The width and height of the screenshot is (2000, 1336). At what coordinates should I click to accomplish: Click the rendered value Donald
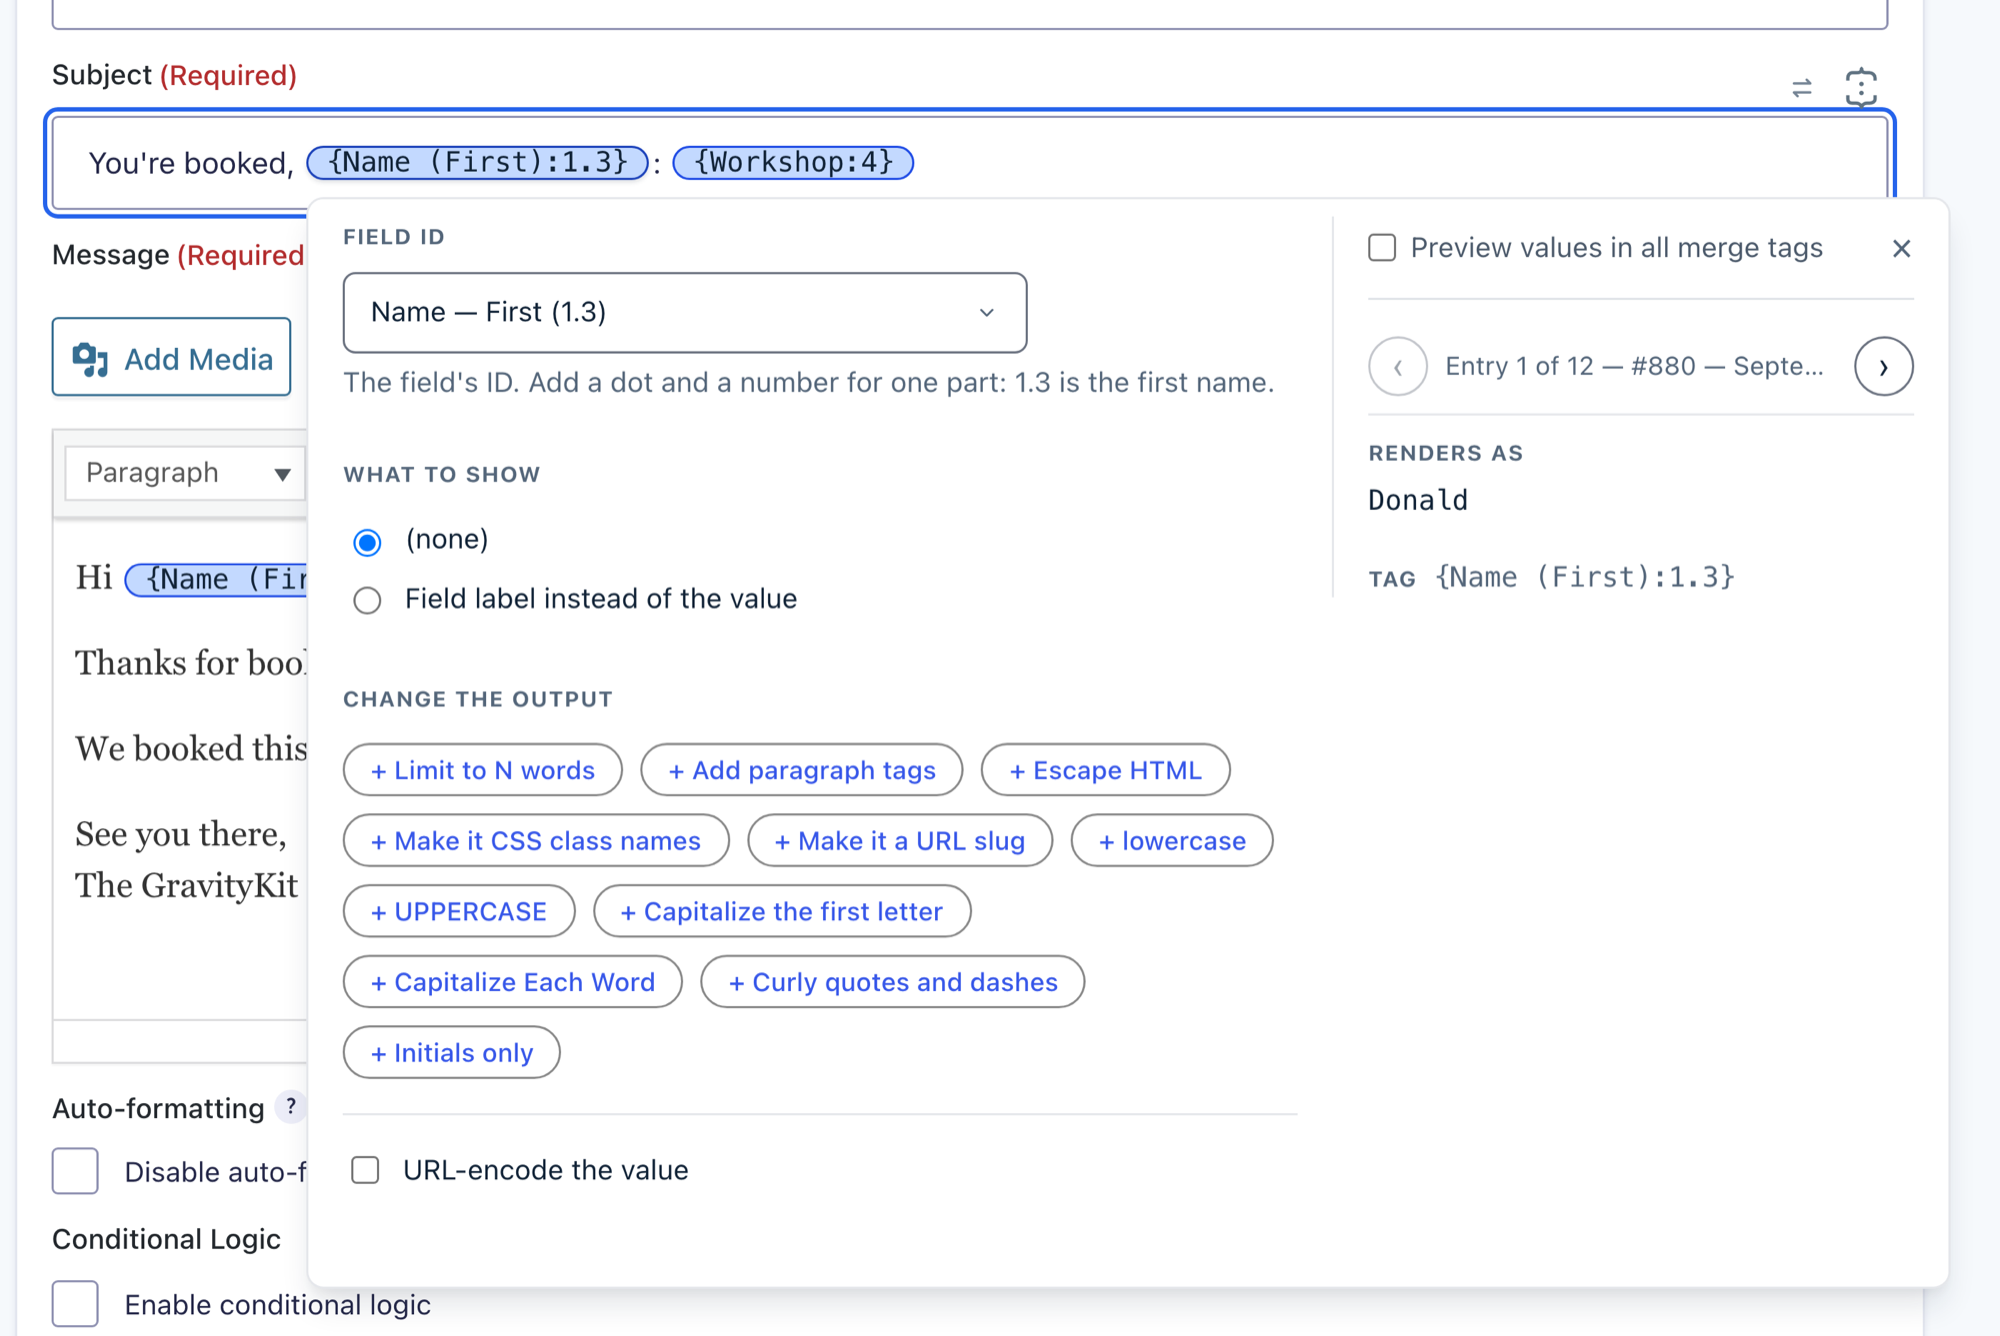(1418, 500)
